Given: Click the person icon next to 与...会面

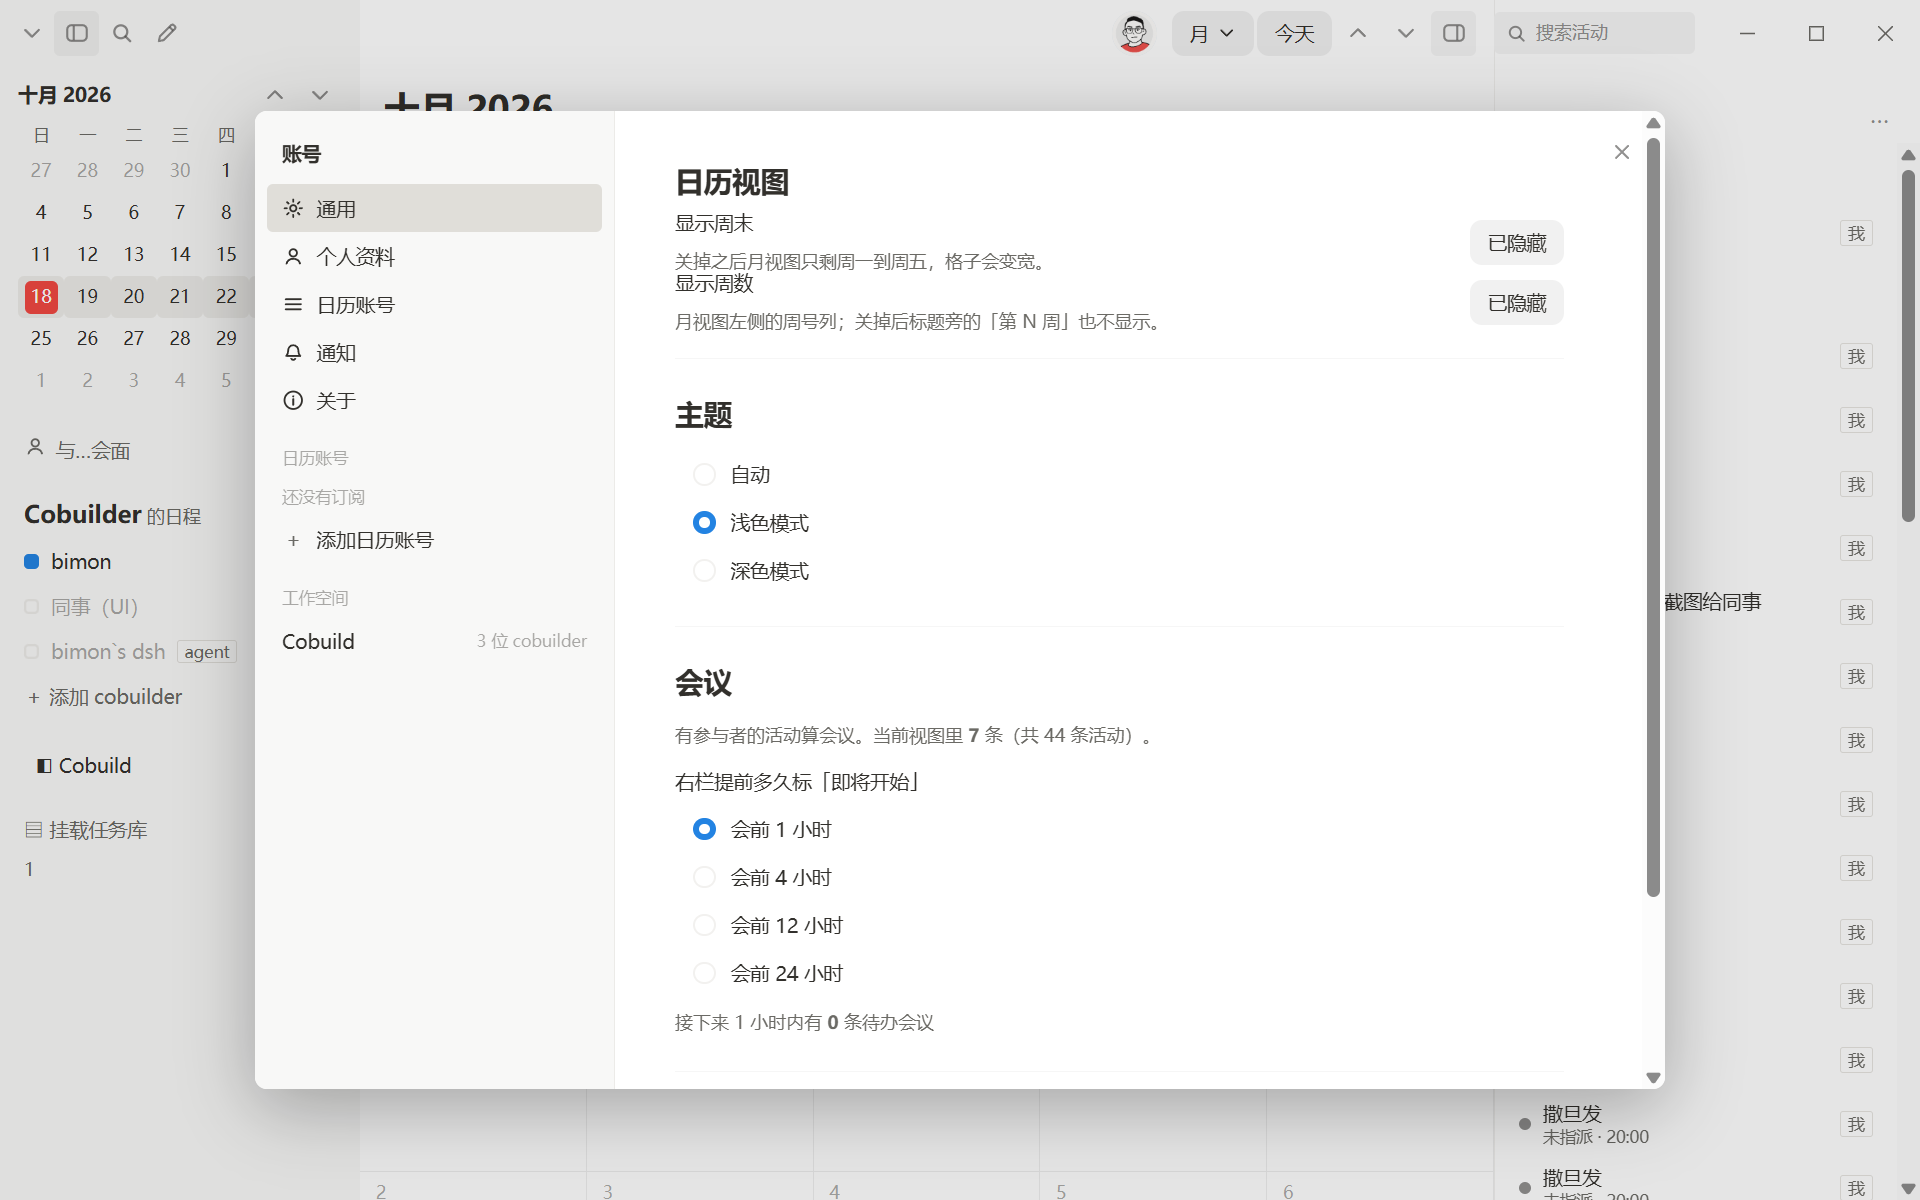Looking at the screenshot, I should tap(35, 448).
